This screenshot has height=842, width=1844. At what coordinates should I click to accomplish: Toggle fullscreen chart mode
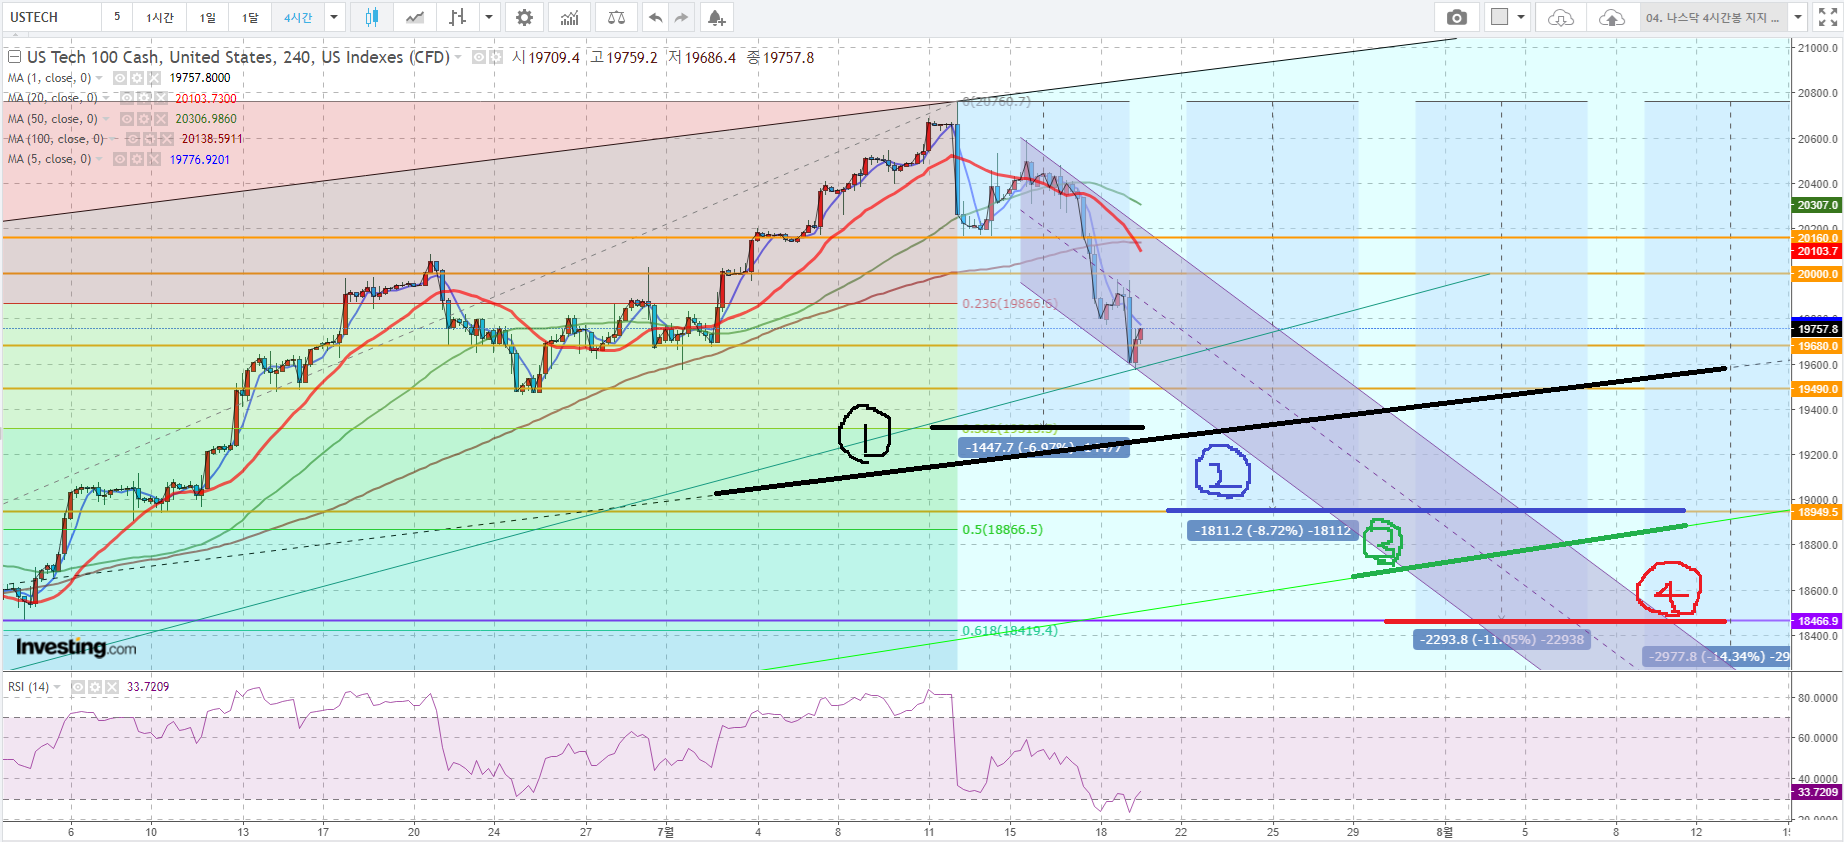click(1827, 17)
